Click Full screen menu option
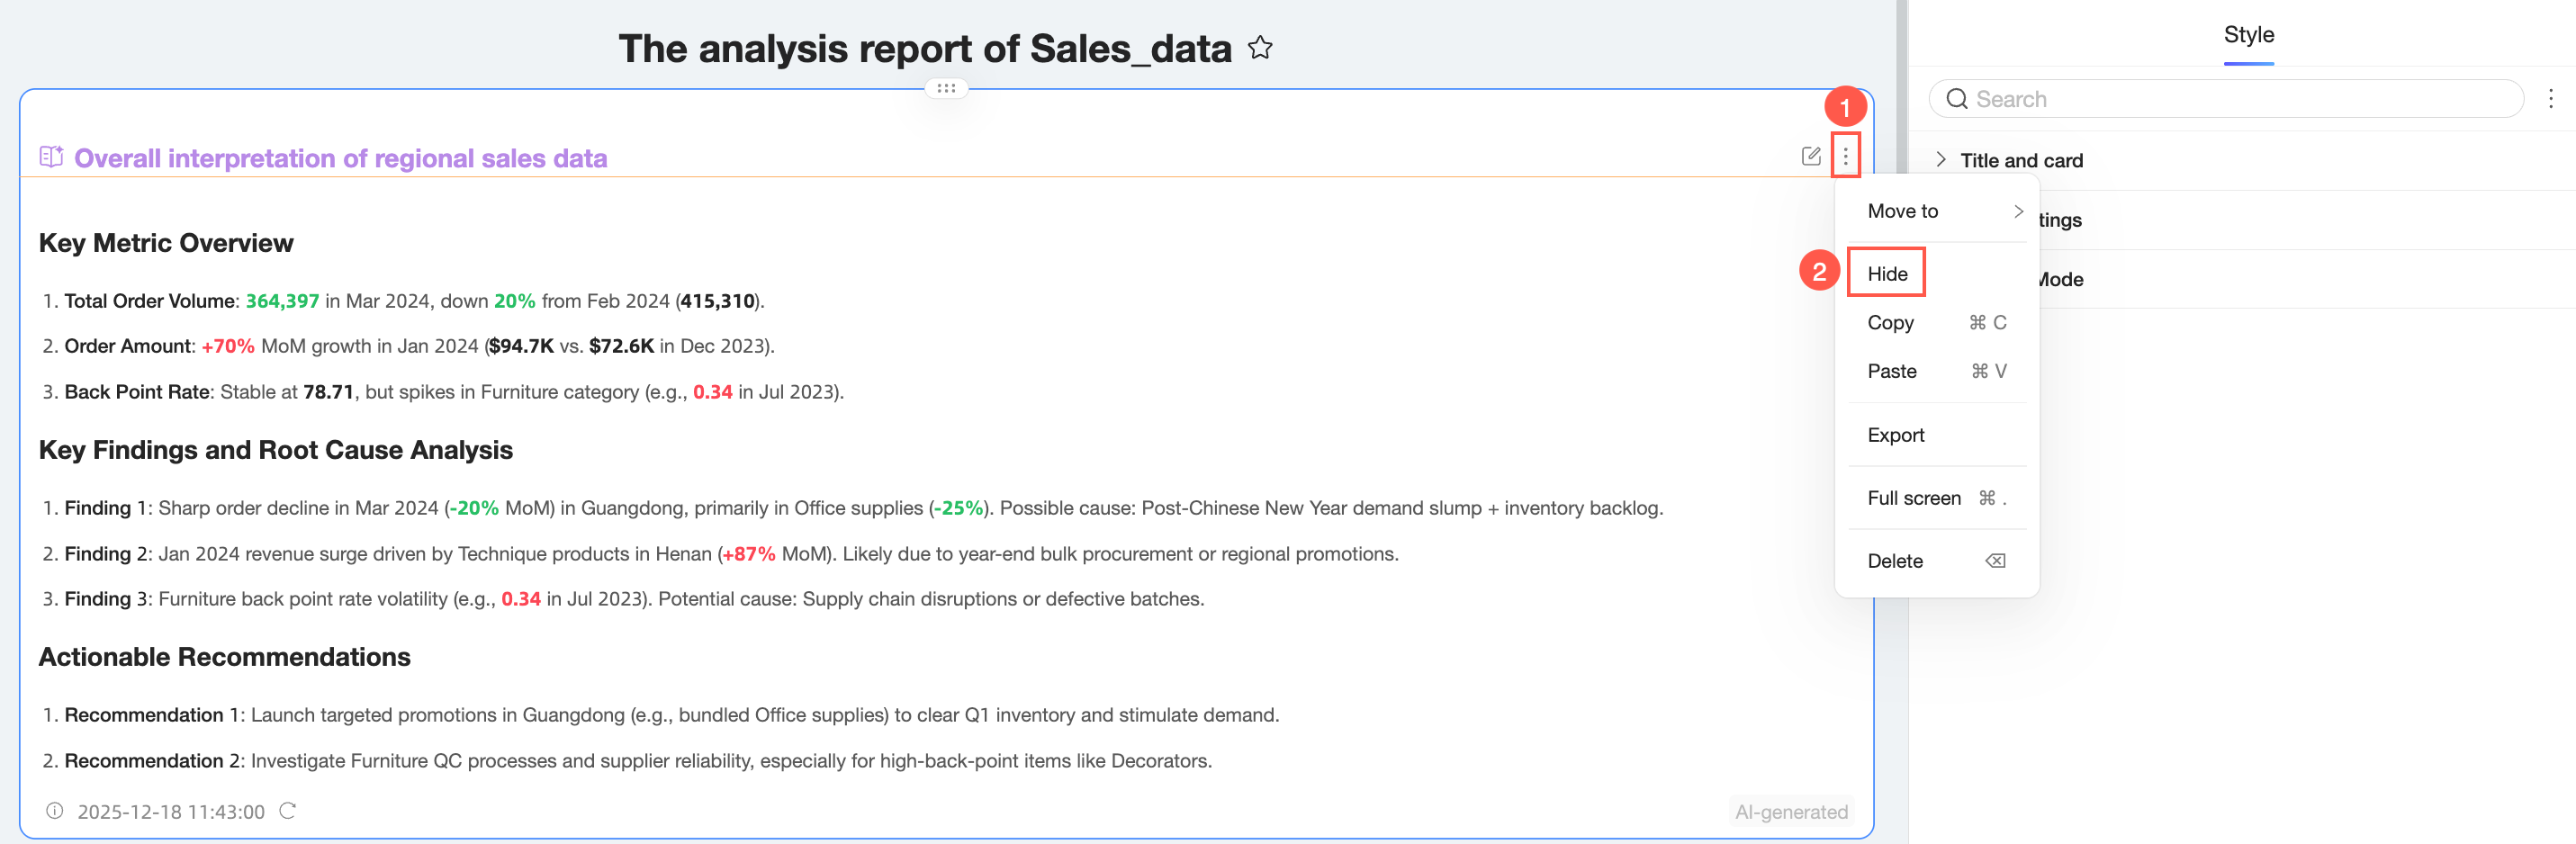2576x844 pixels. pyautogui.click(x=1913, y=498)
